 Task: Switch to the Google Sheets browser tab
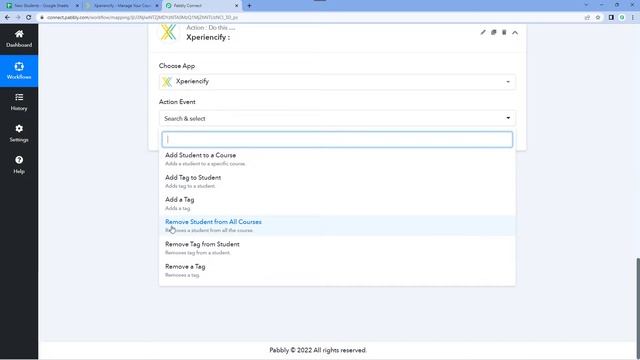pos(42,6)
